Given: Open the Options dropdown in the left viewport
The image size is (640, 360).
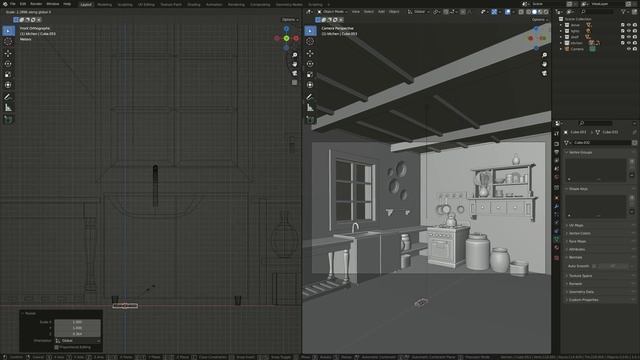Looking at the screenshot, I should (290, 20).
